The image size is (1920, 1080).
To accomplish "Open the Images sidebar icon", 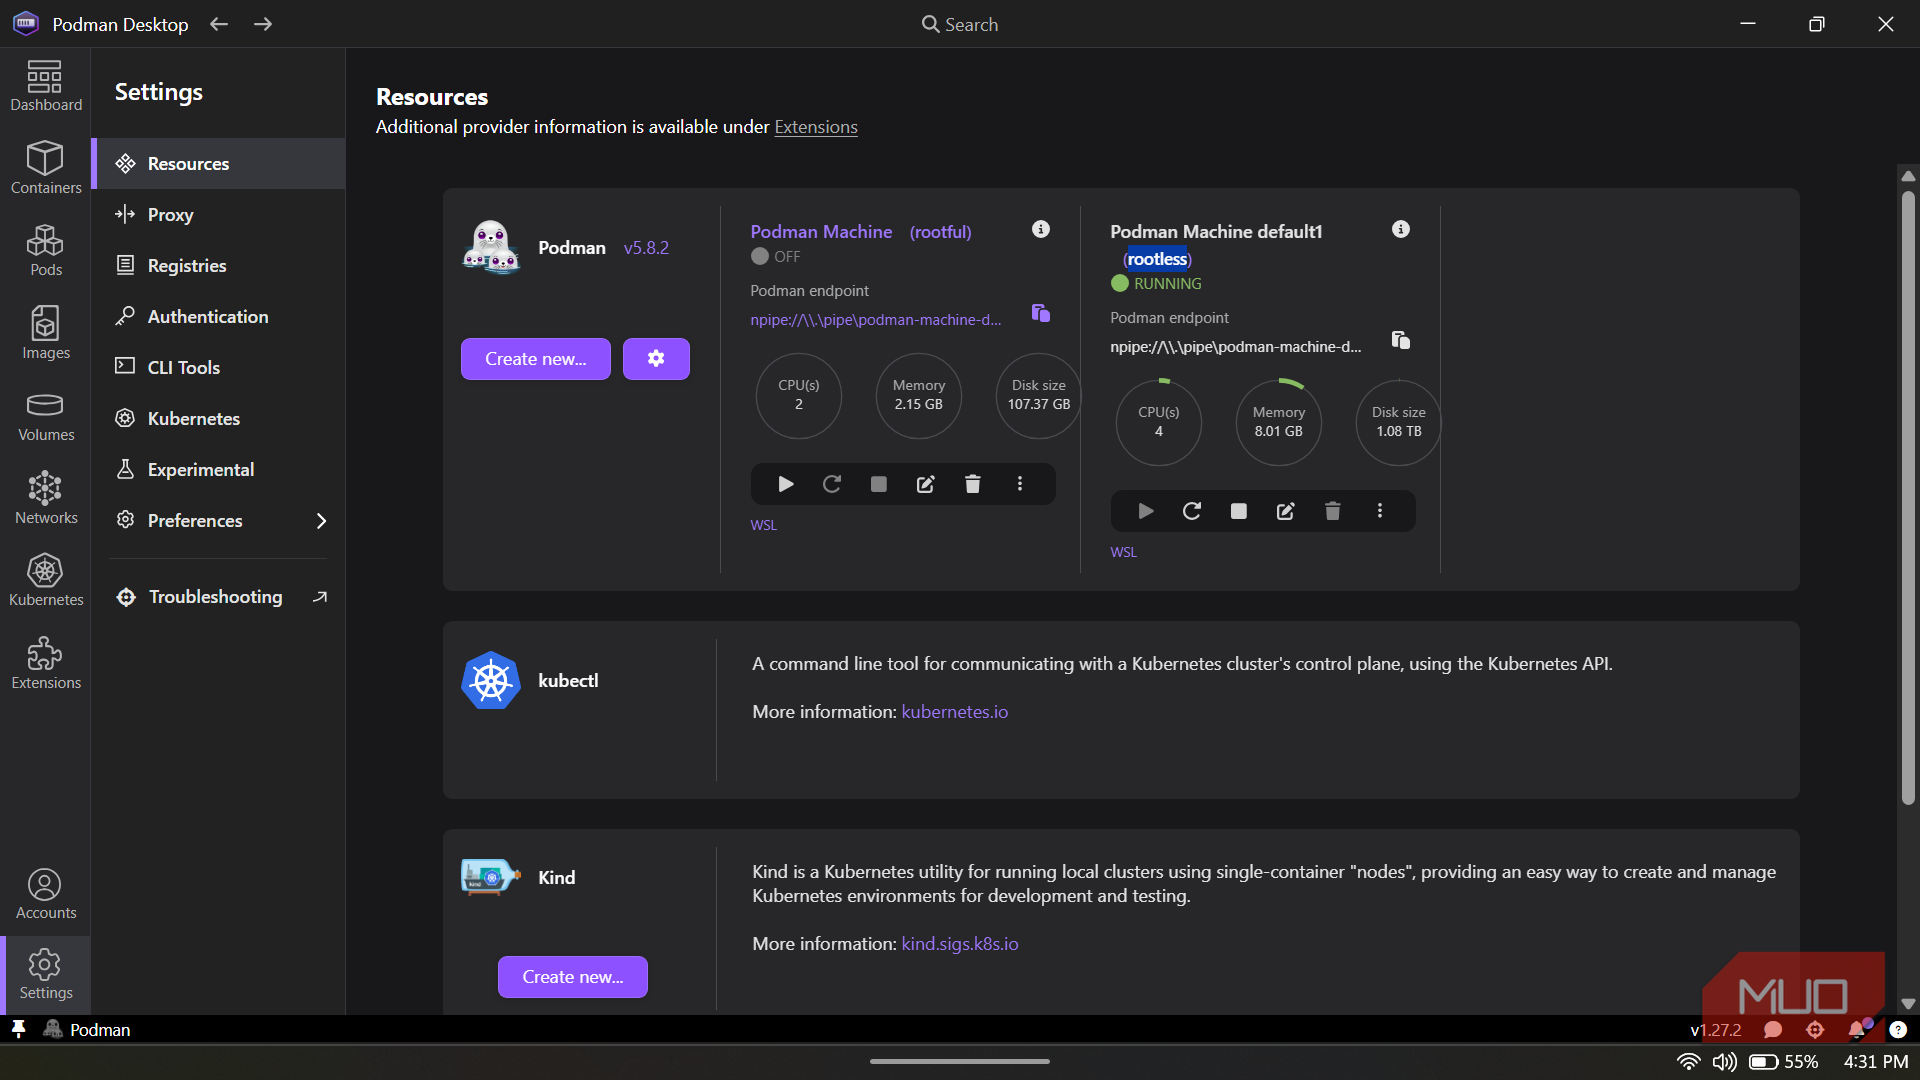I will 46,333.
